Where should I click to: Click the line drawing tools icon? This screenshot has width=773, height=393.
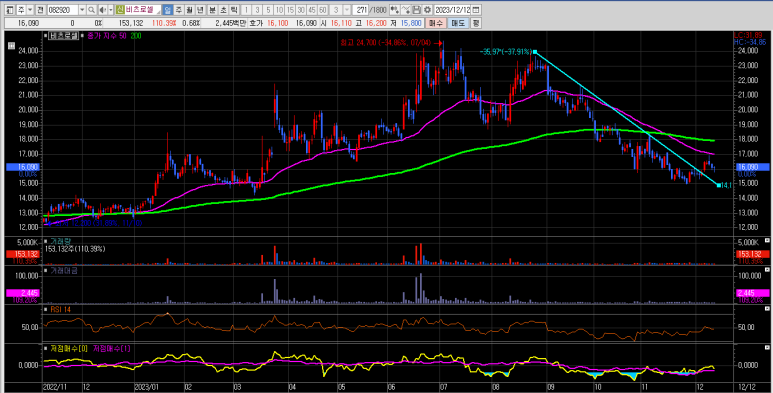(x=406, y=10)
